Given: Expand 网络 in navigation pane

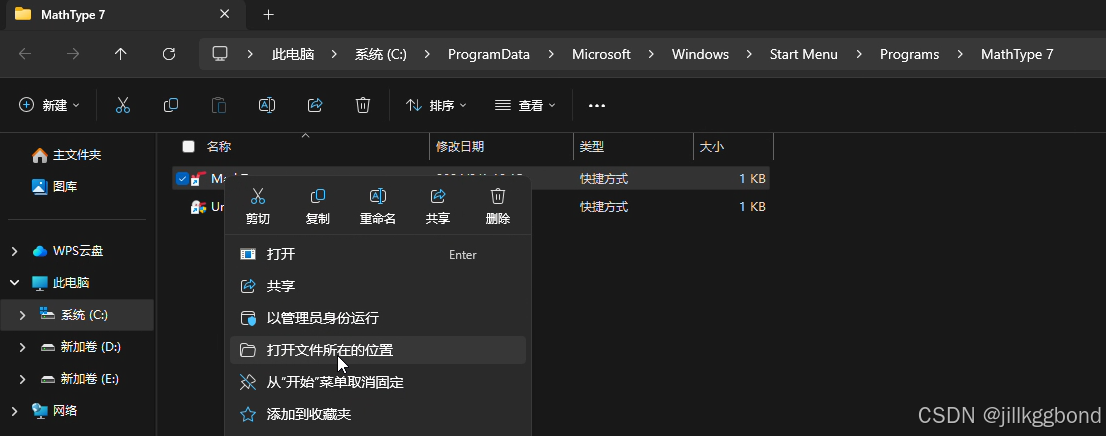Looking at the screenshot, I should 14,411.
